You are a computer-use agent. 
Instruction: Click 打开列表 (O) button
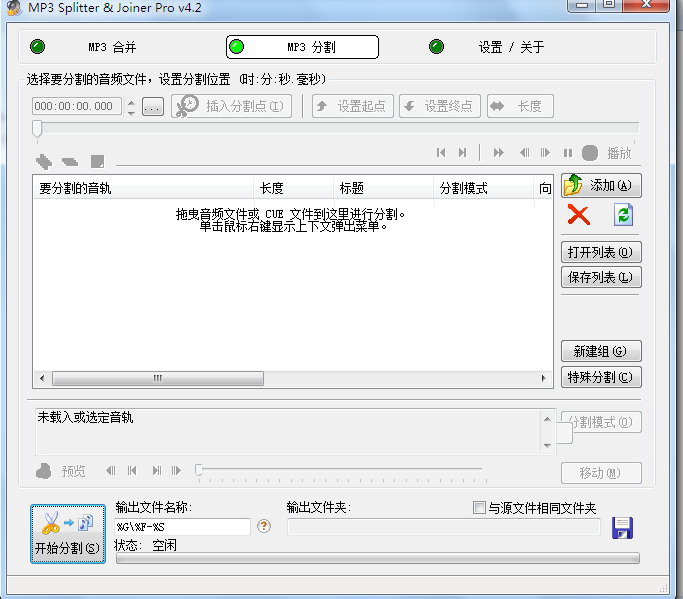[601, 252]
